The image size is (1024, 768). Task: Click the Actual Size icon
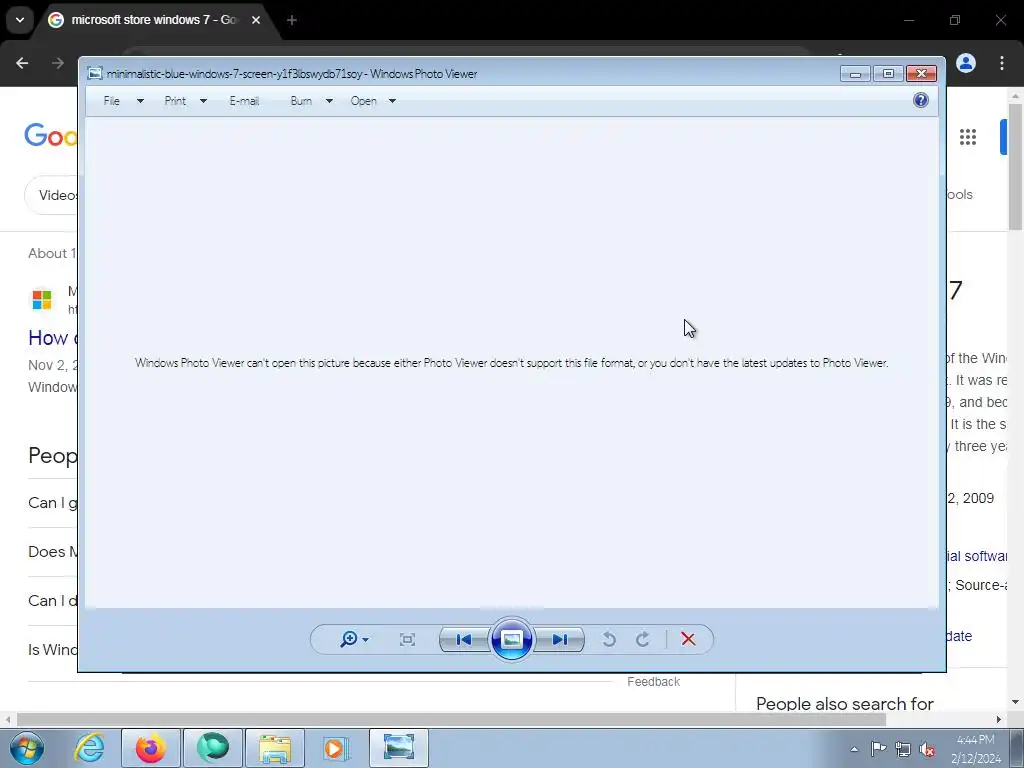[x=408, y=639]
